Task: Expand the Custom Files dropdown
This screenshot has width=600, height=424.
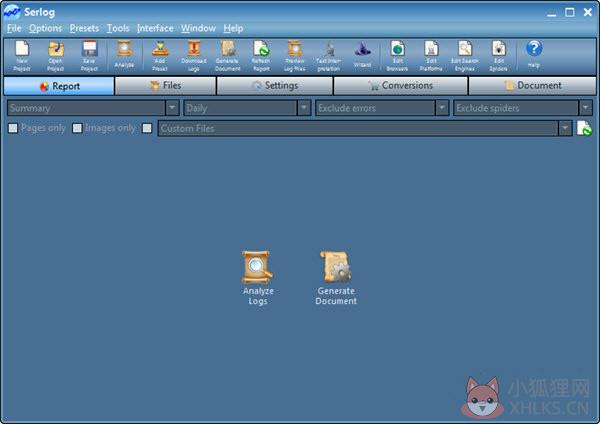Action: pos(565,128)
